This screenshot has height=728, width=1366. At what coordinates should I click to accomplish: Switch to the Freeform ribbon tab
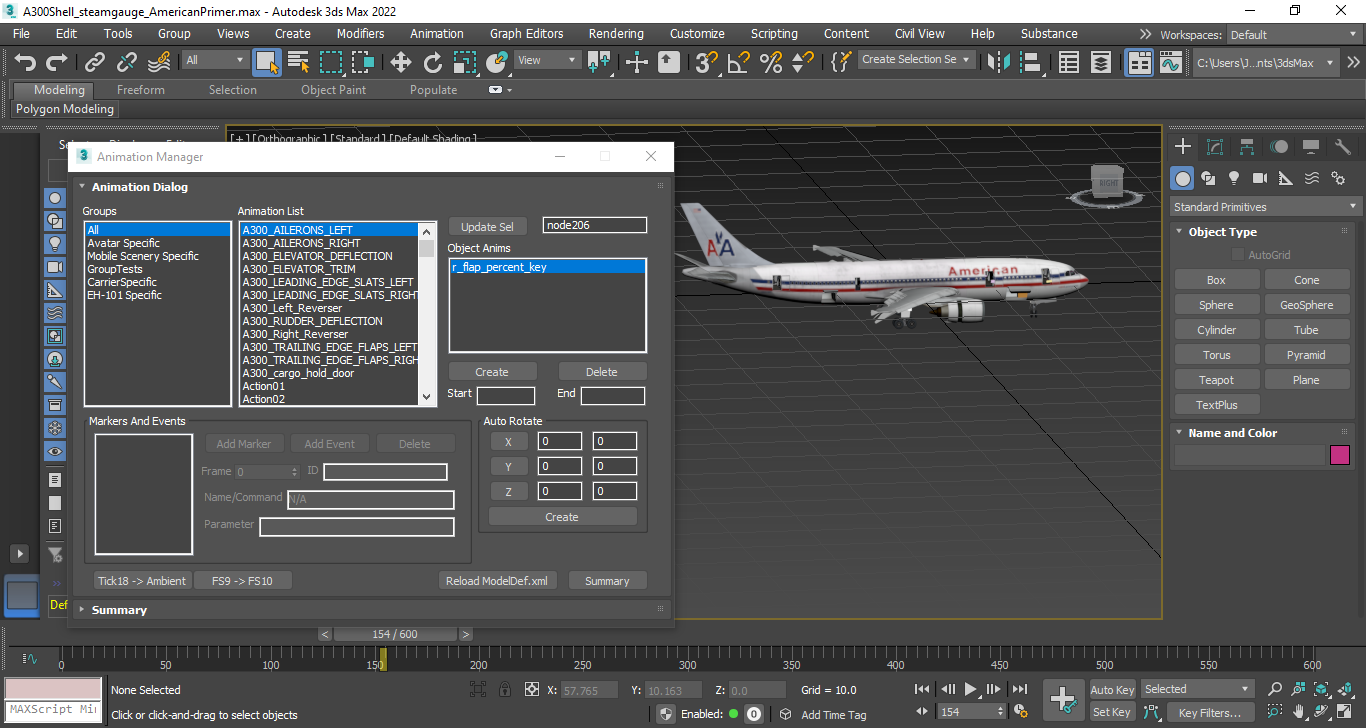pos(141,90)
